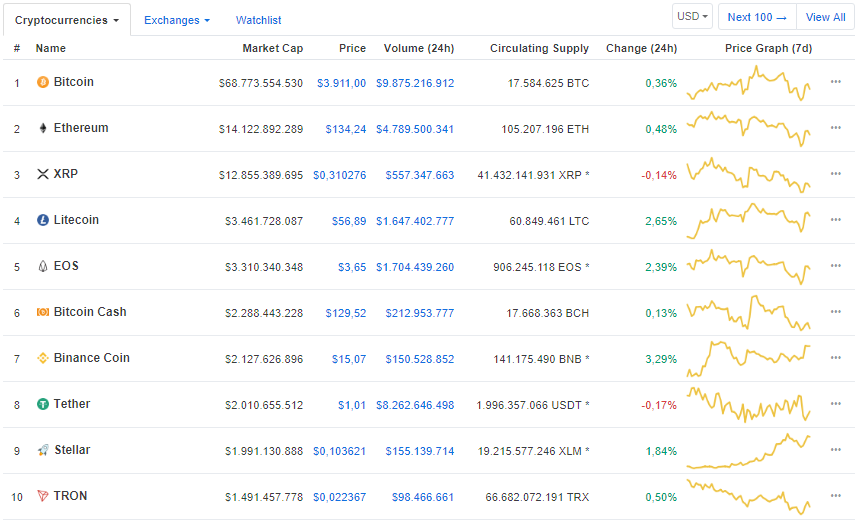Viewport: 855px width, 521px height.
Task: Sort by the Volume (24h) column header
Action: pos(419,48)
